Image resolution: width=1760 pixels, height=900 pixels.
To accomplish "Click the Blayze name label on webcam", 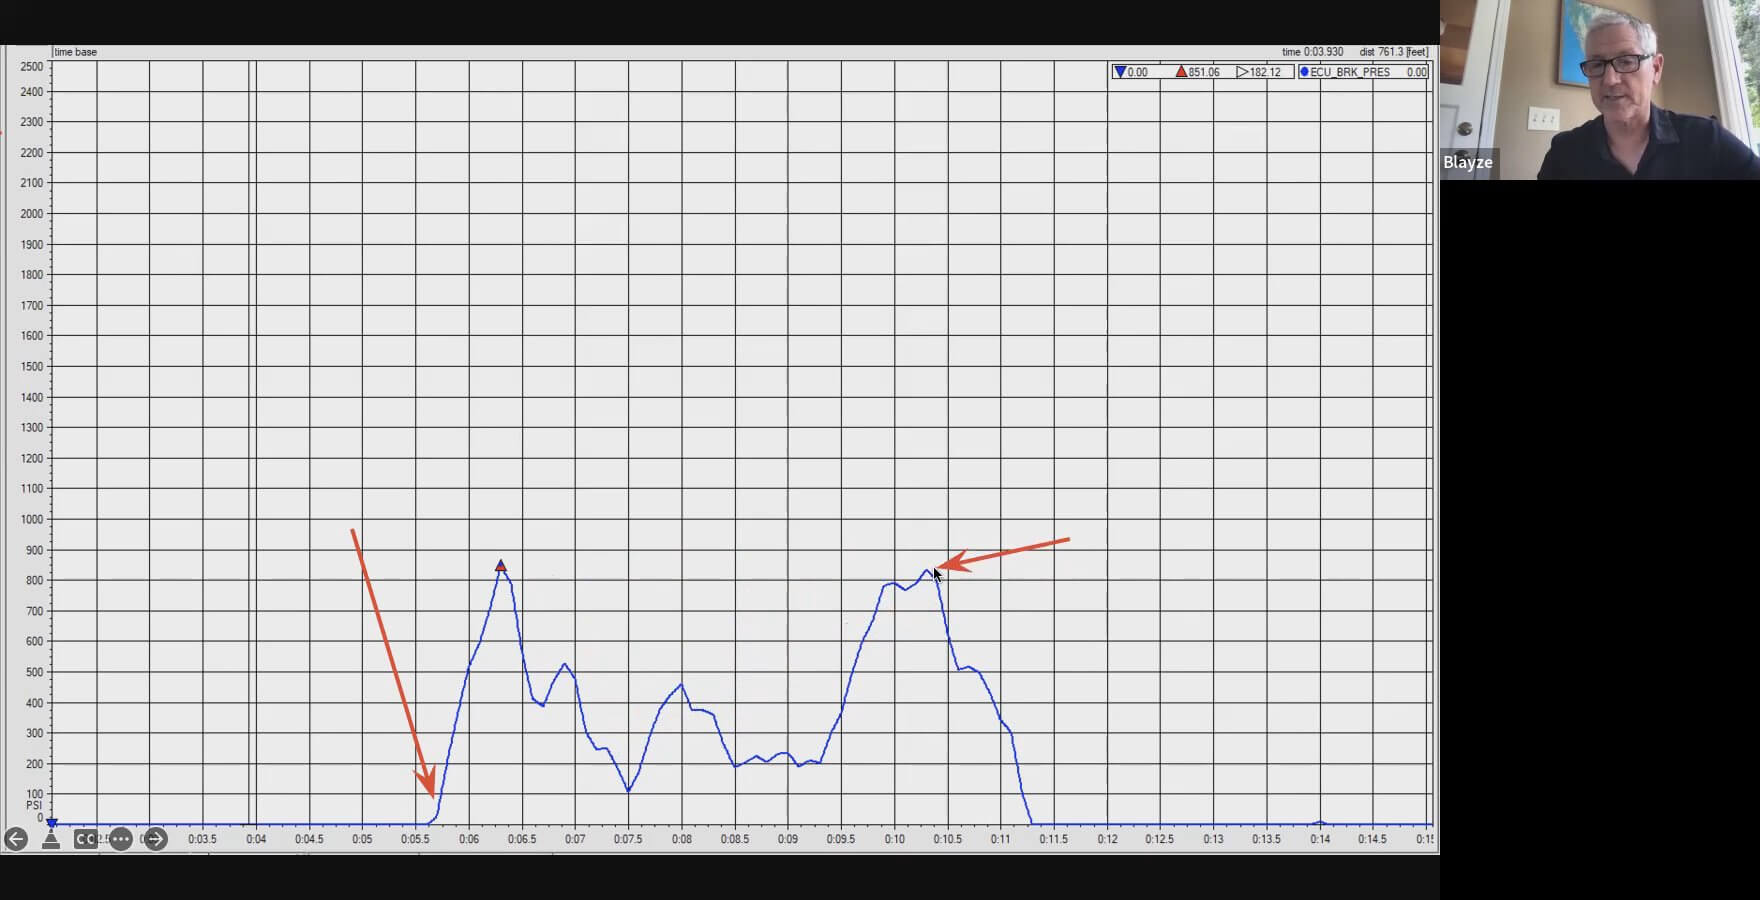I will [1468, 162].
